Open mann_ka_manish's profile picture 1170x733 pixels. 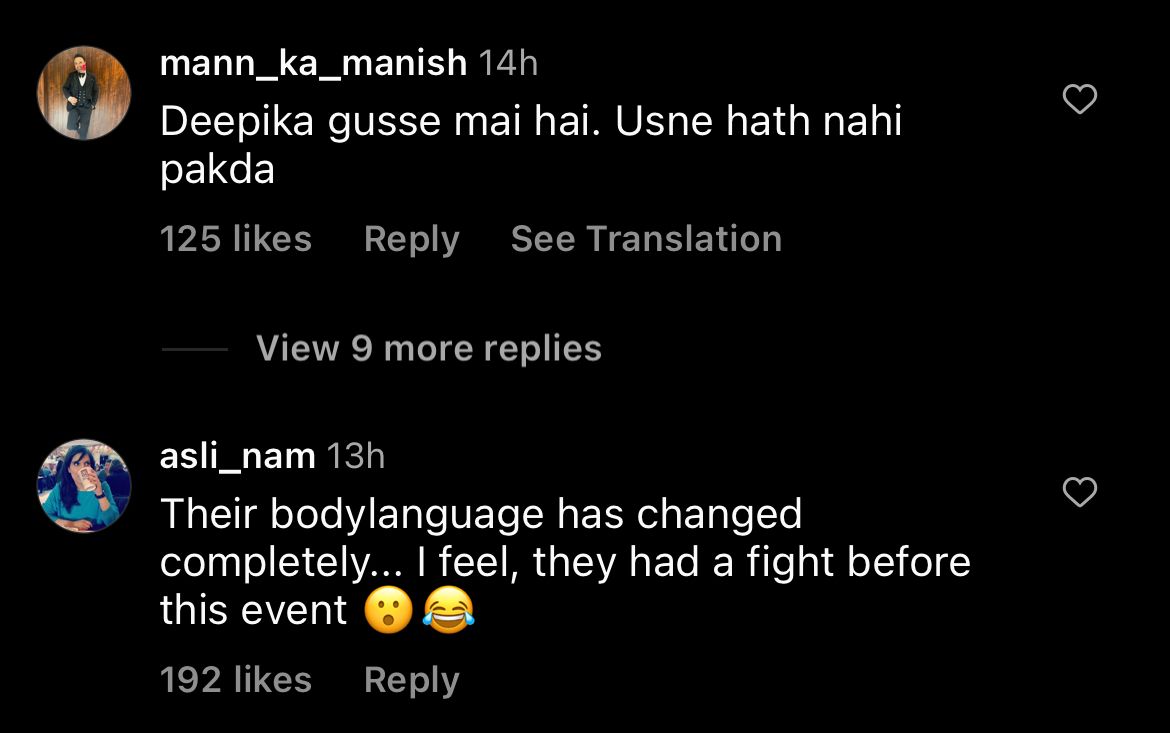84,93
